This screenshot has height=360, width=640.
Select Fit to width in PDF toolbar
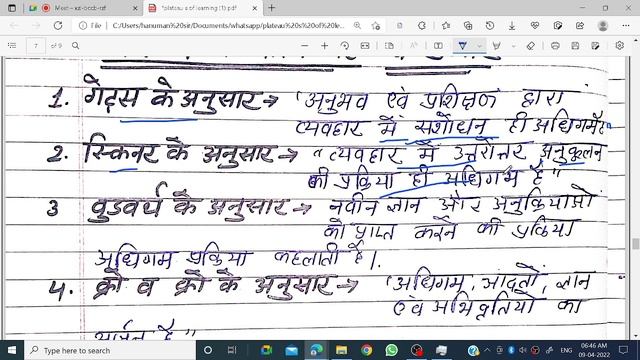coord(365,46)
